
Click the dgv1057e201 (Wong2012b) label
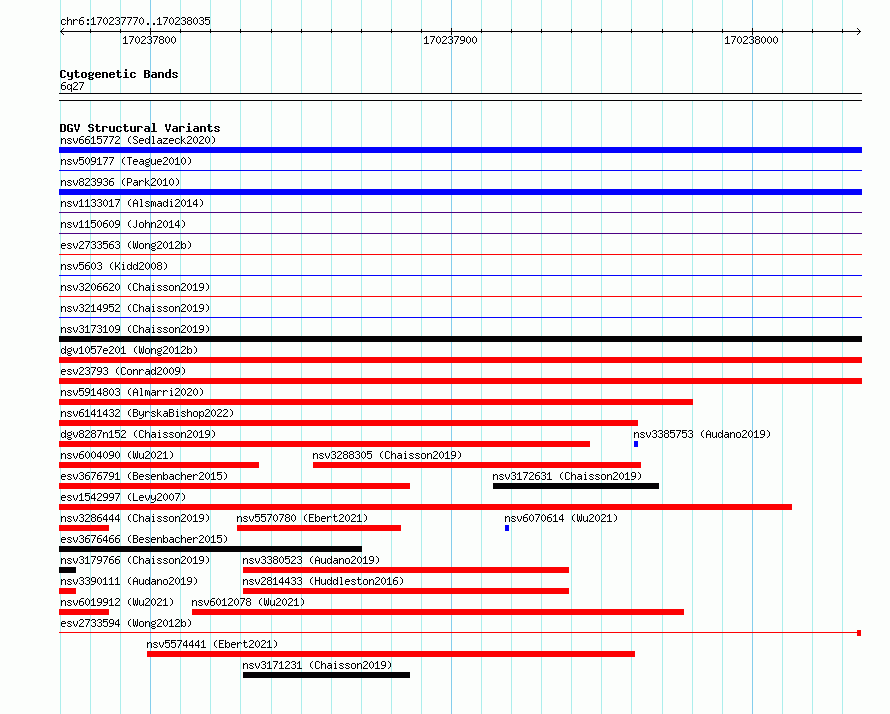pyautogui.click(x=129, y=350)
